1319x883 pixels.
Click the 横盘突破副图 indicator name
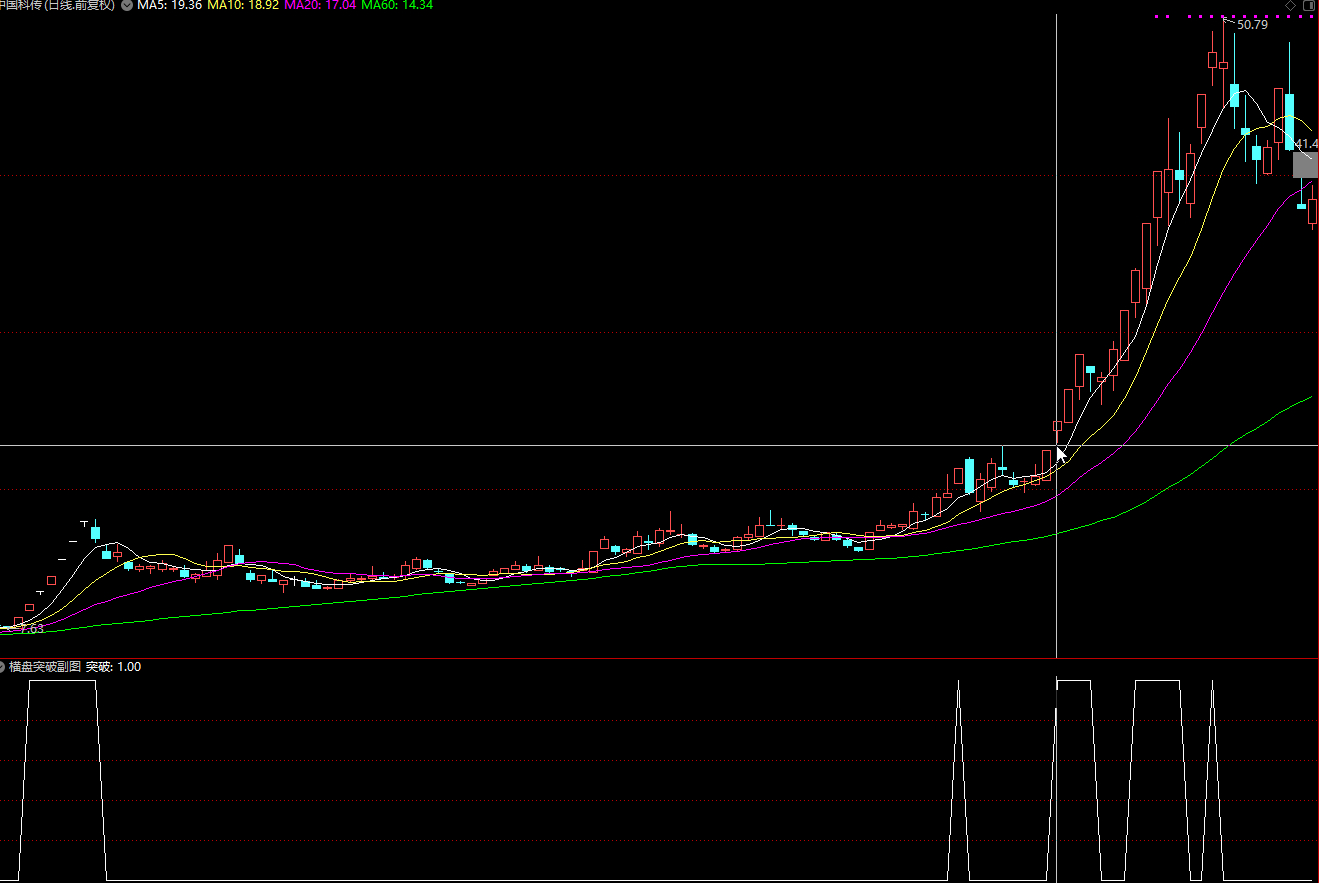(x=45, y=667)
